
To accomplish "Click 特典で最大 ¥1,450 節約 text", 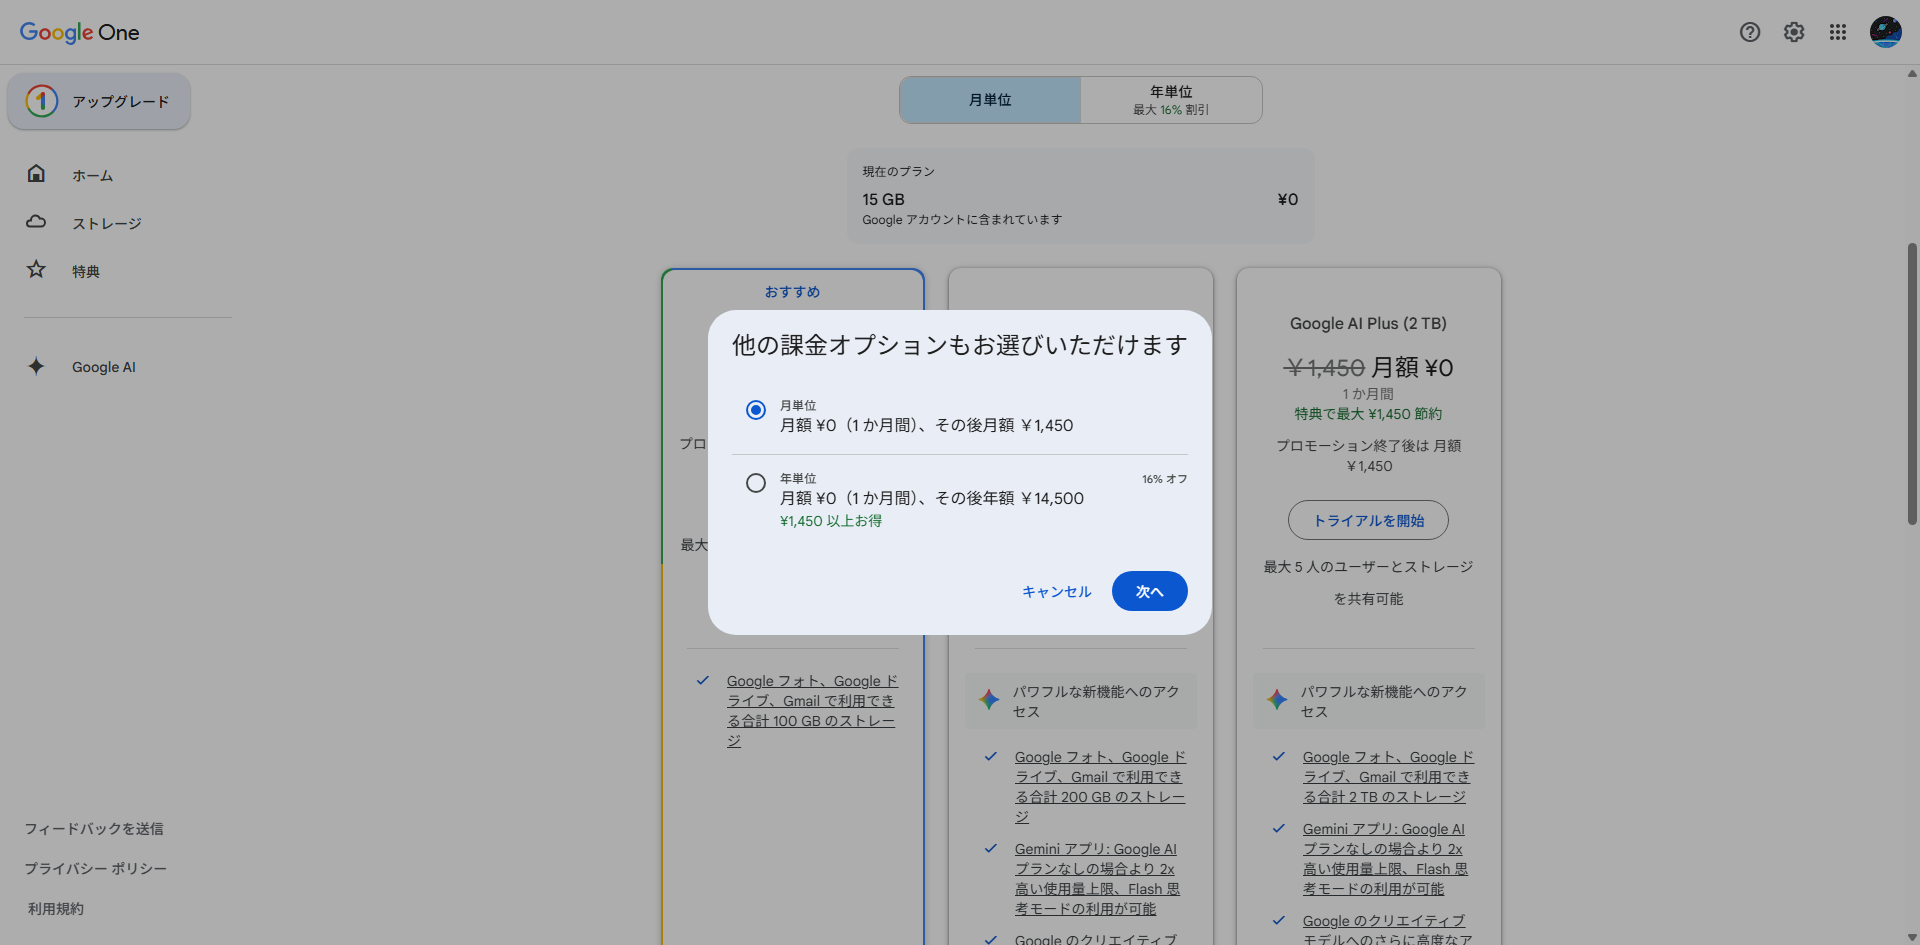I will pos(1368,414).
